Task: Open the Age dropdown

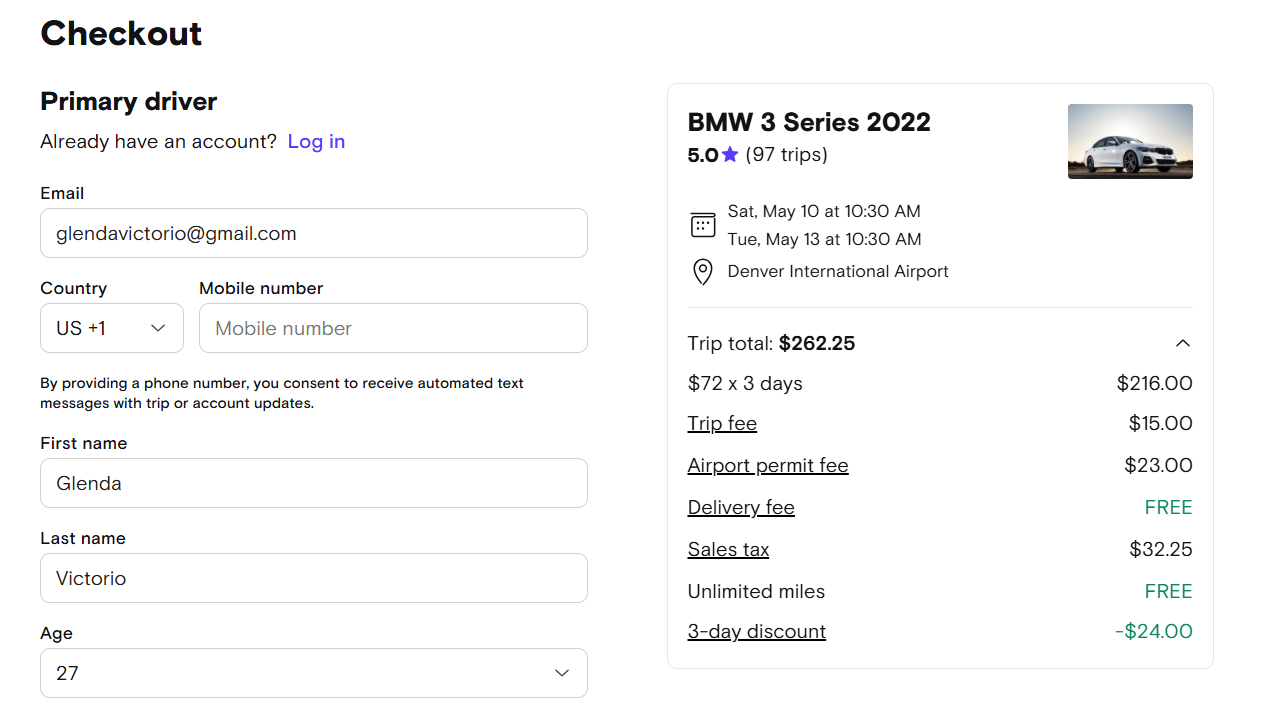Action: coord(313,673)
